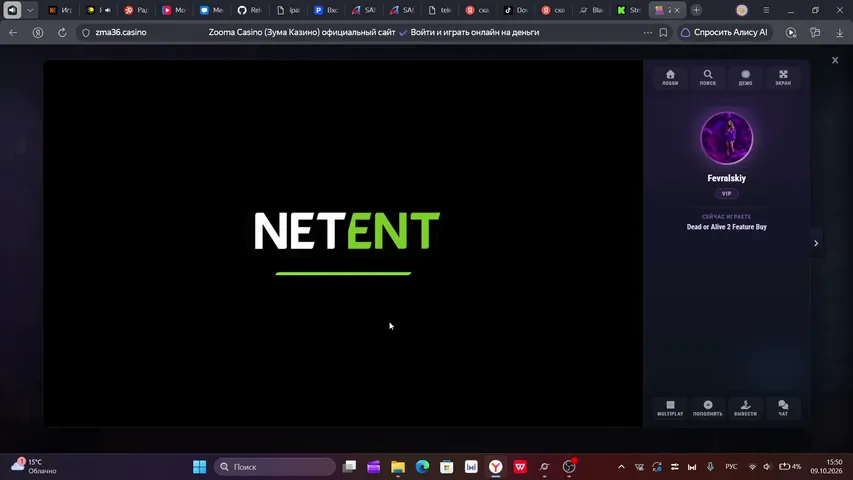Open Task View from the taskbar
The width and height of the screenshot is (853, 480).
coord(349,466)
